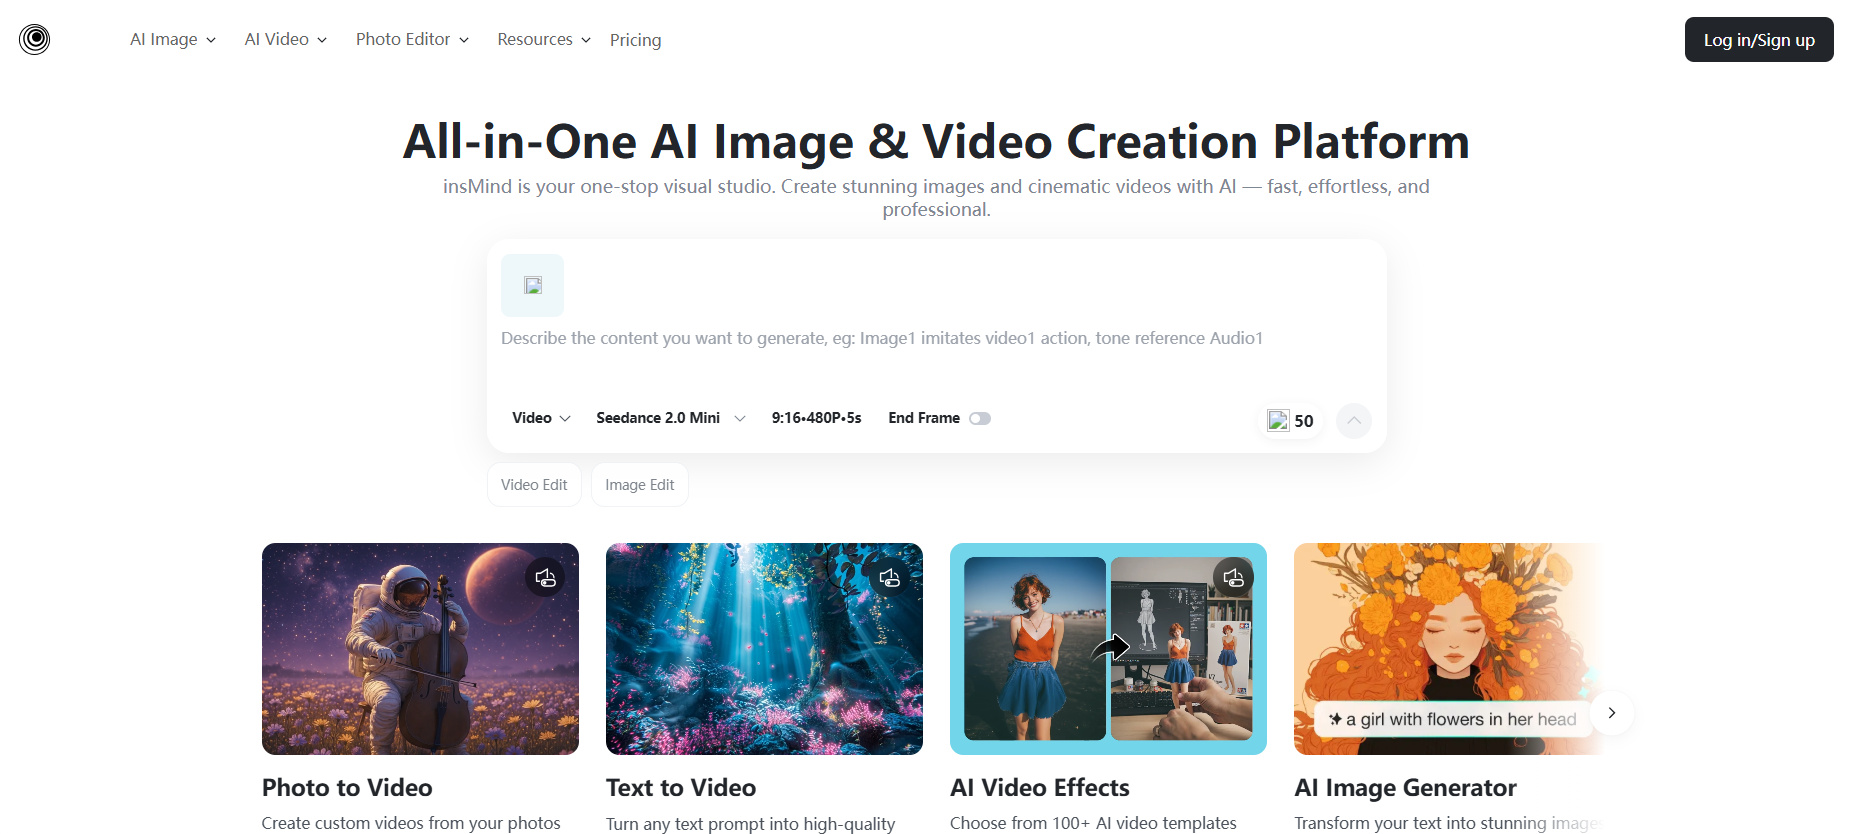
Task: Open the AI Image Generator flower girl thumbnail
Action: coord(1450,649)
